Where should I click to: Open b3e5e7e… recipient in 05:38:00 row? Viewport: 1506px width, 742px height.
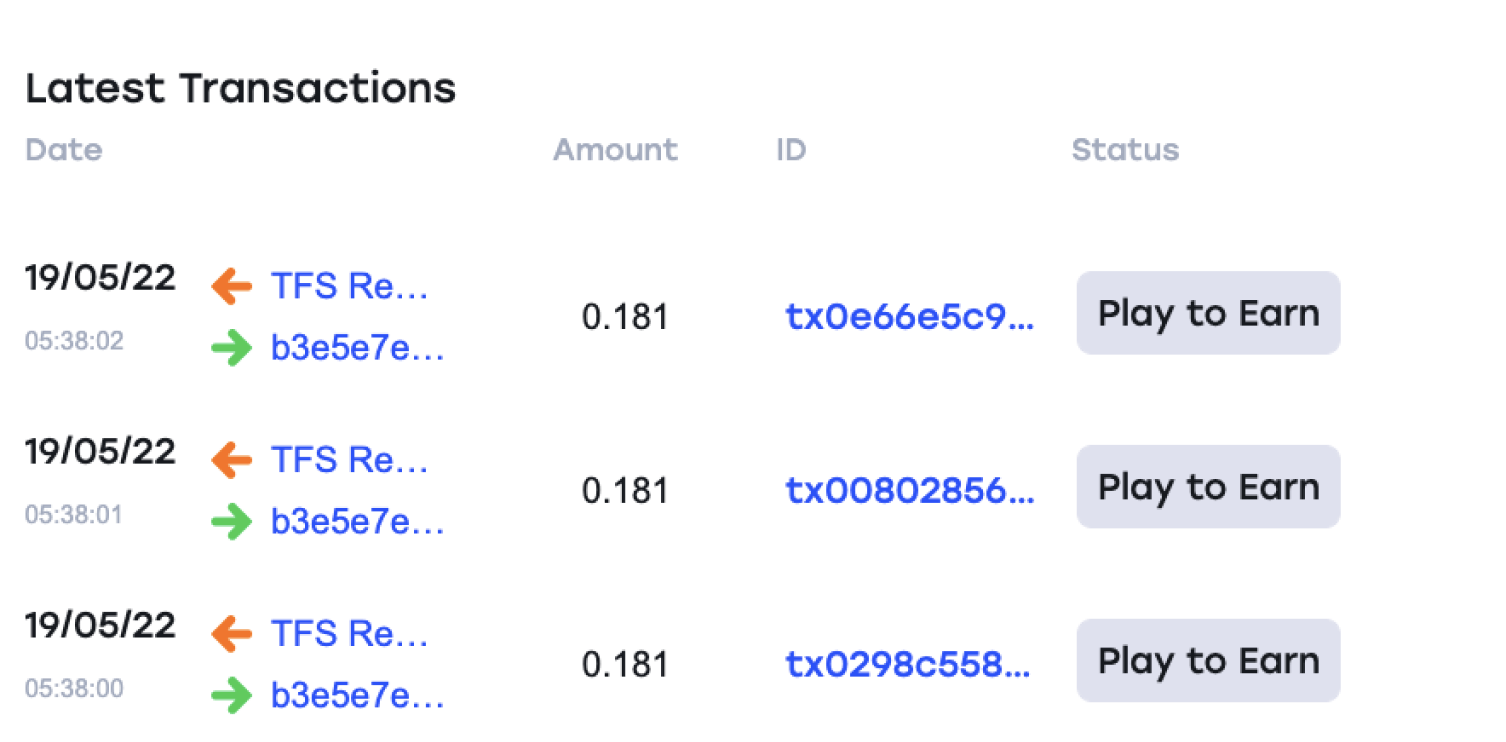357,696
